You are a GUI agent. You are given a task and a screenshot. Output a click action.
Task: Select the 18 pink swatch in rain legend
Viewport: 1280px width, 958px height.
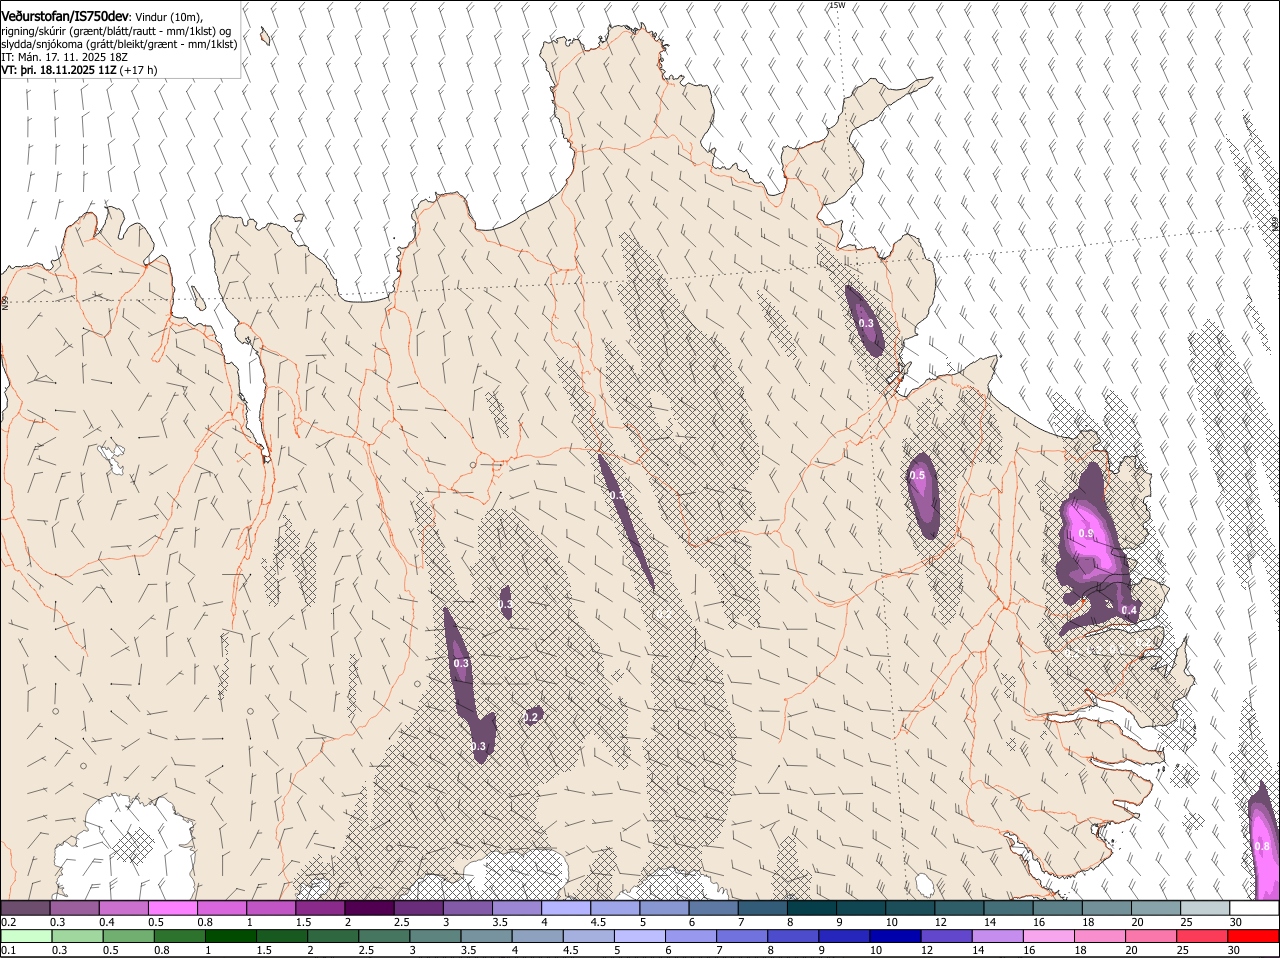click(1101, 936)
